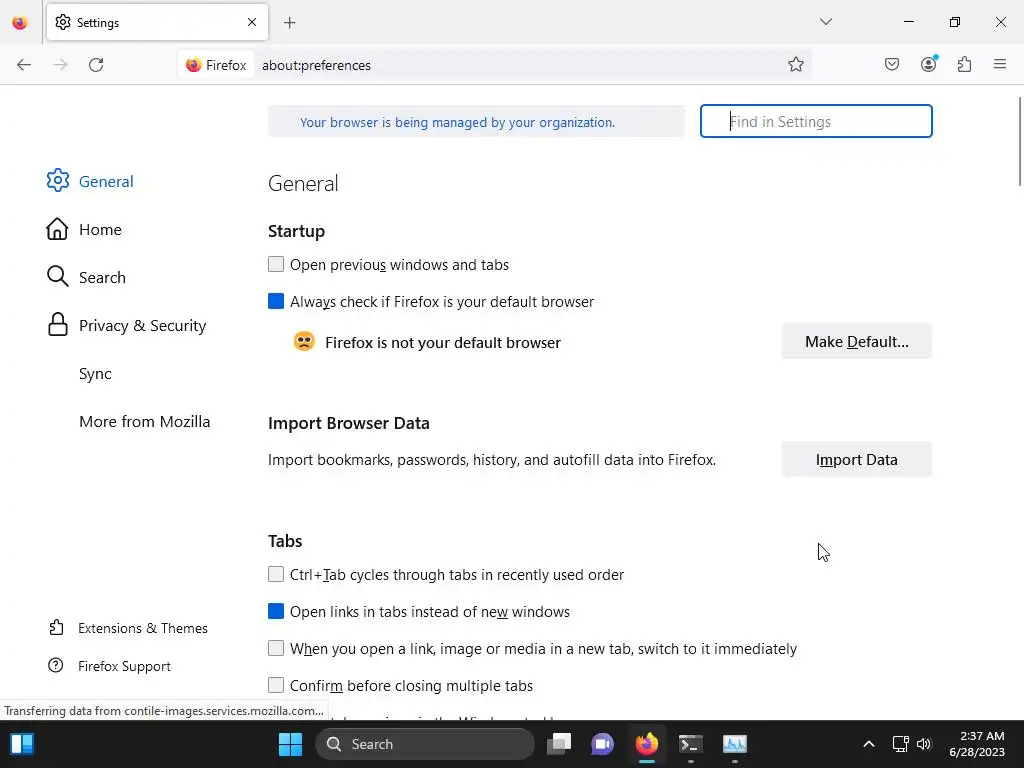The height and width of the screenshot is (768, 1024).
Task: Open Extensions & Themes link
Action: [129, 628]
